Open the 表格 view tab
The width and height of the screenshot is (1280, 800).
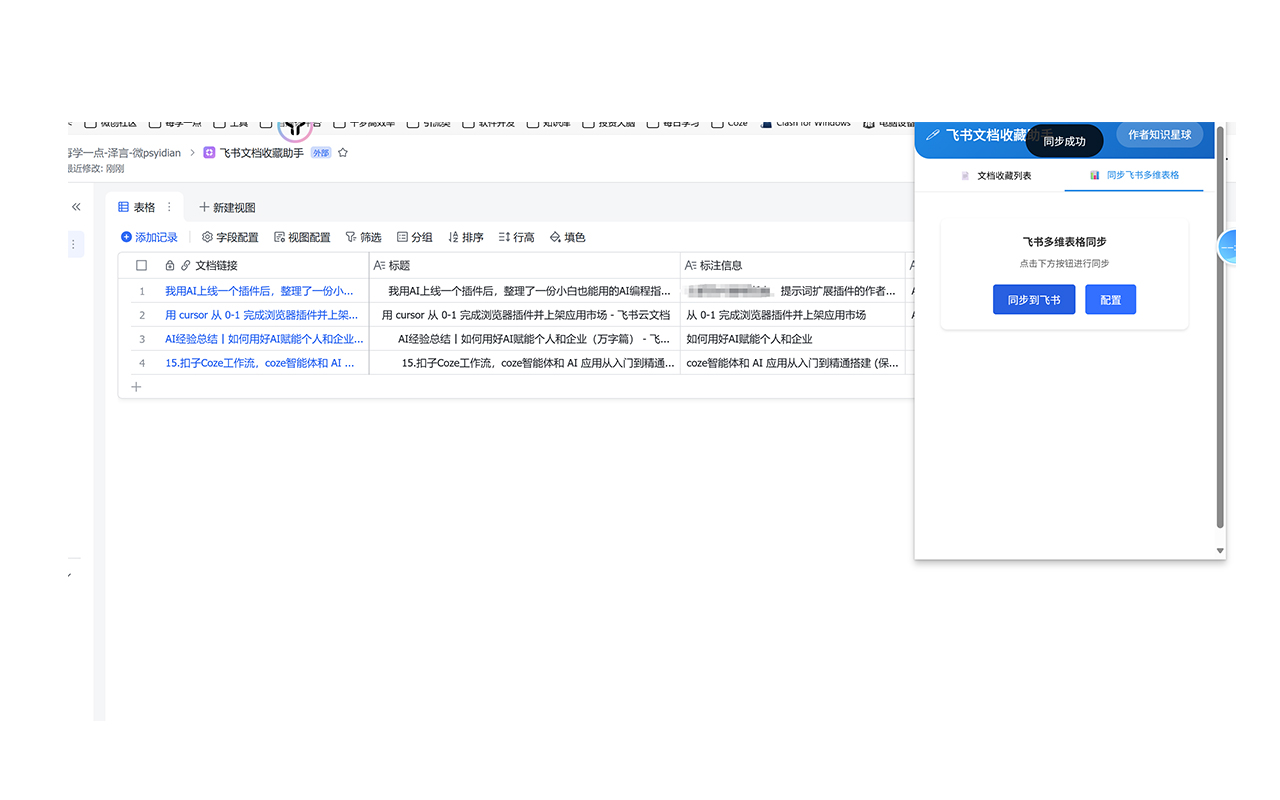pos(137,207)
